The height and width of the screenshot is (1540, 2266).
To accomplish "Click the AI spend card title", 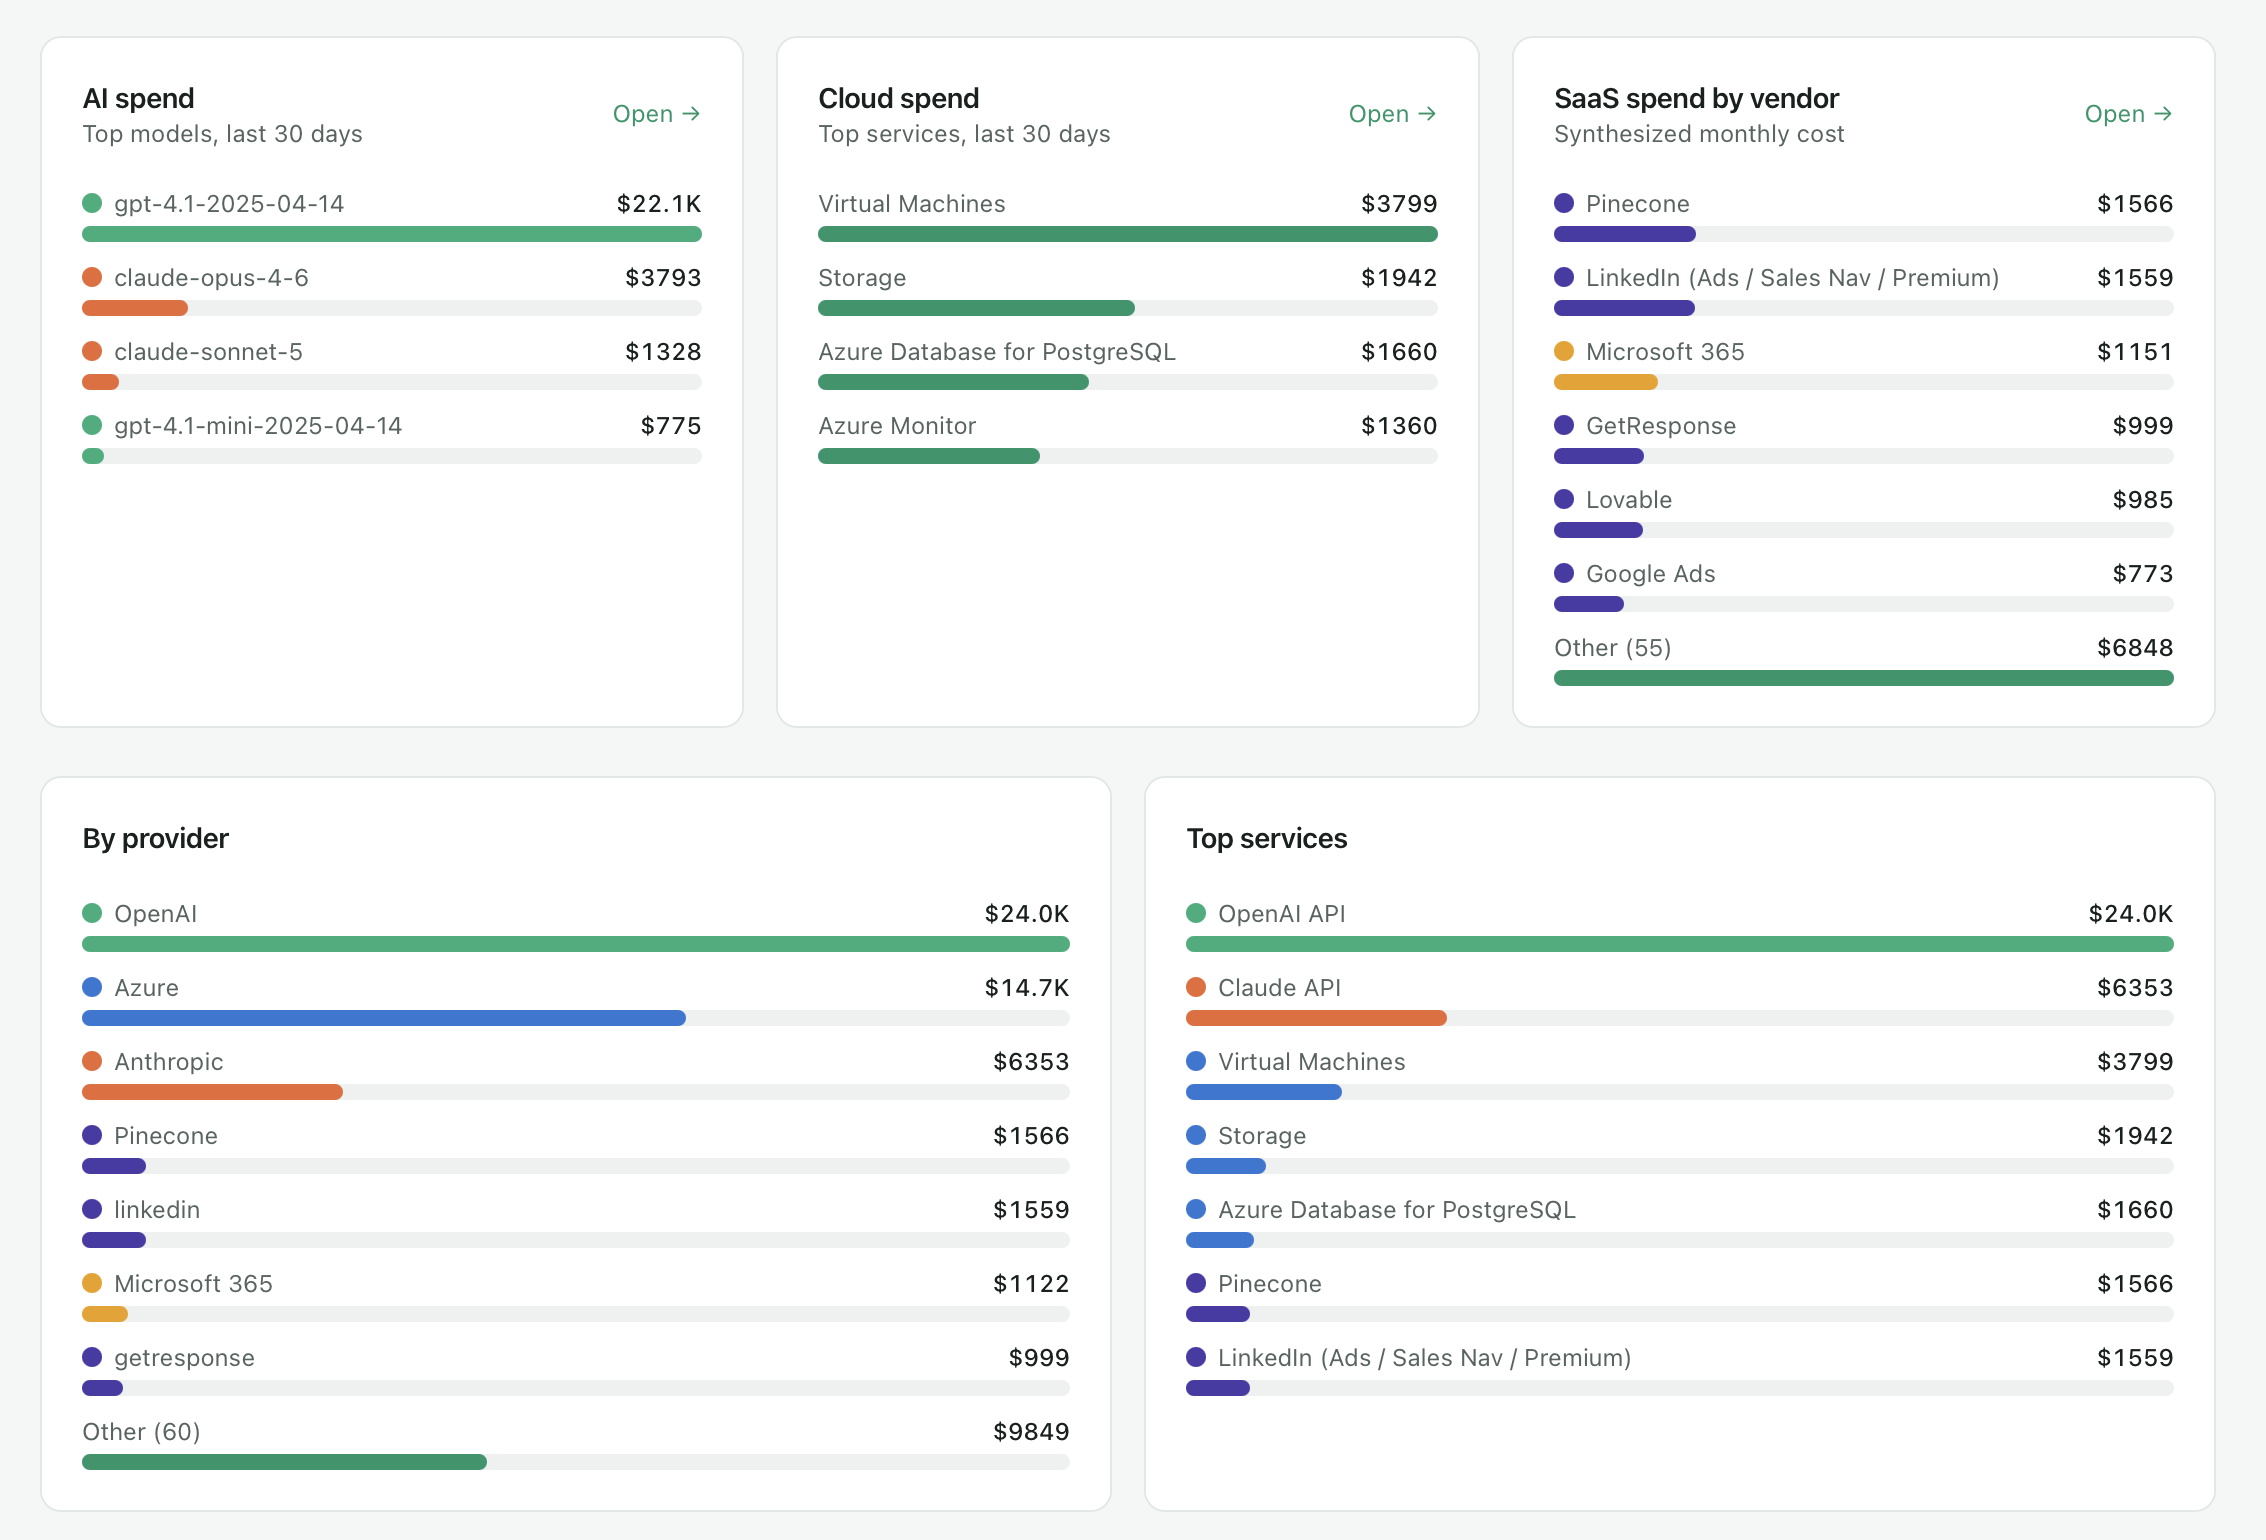I will coord(138,98).
